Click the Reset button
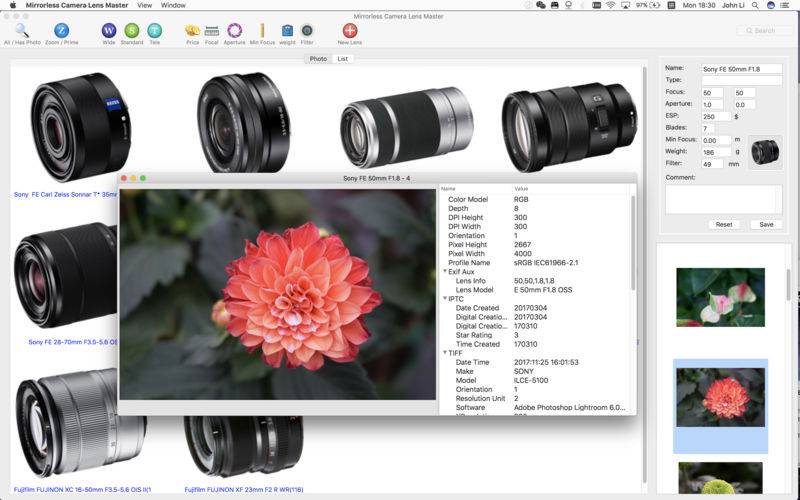Viewport: 800px width, 500px height. click(723, 224)
